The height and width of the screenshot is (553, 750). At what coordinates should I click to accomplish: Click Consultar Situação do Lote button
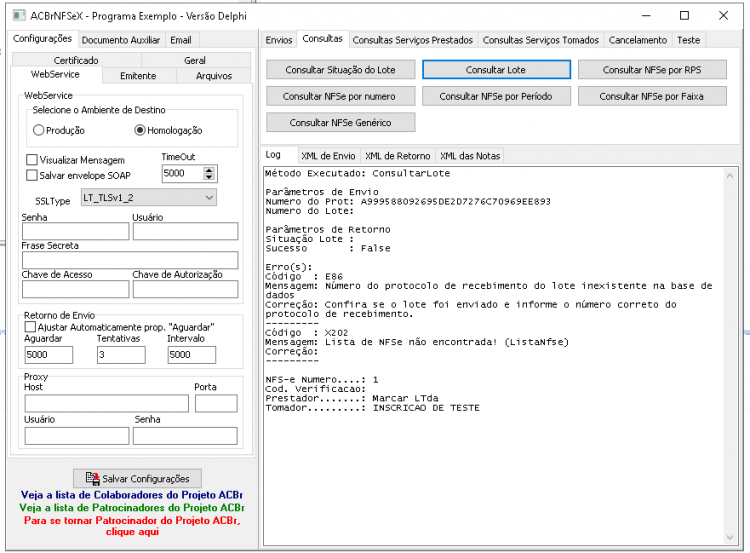(341, 70)
